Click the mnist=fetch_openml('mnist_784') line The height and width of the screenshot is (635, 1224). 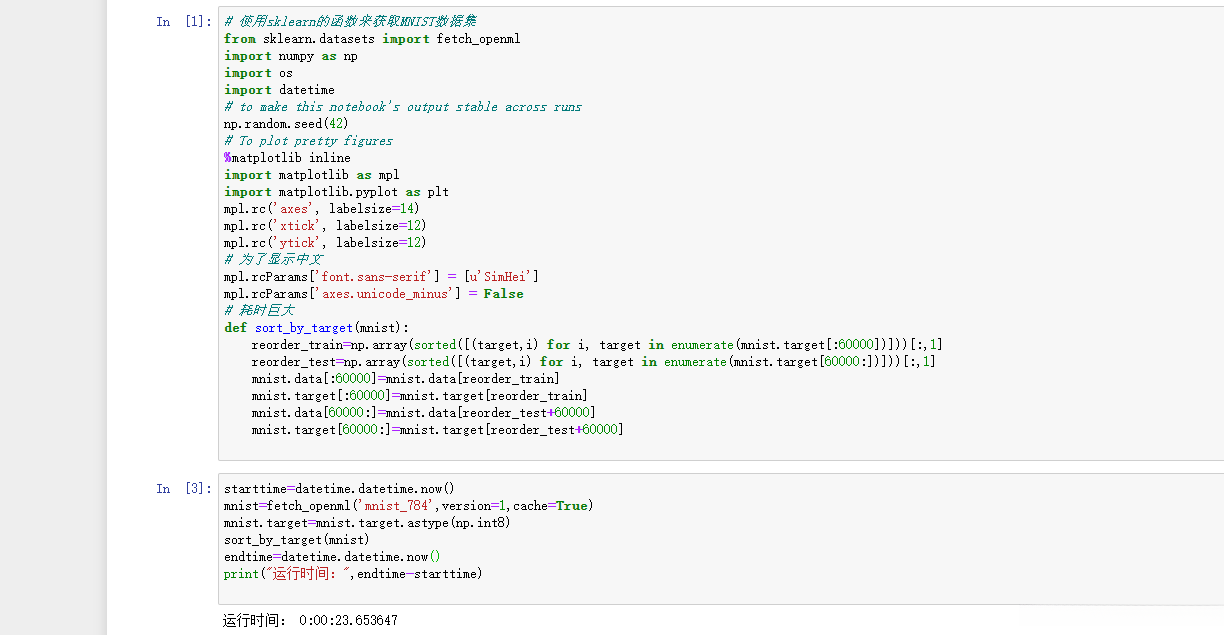point(408,506)
